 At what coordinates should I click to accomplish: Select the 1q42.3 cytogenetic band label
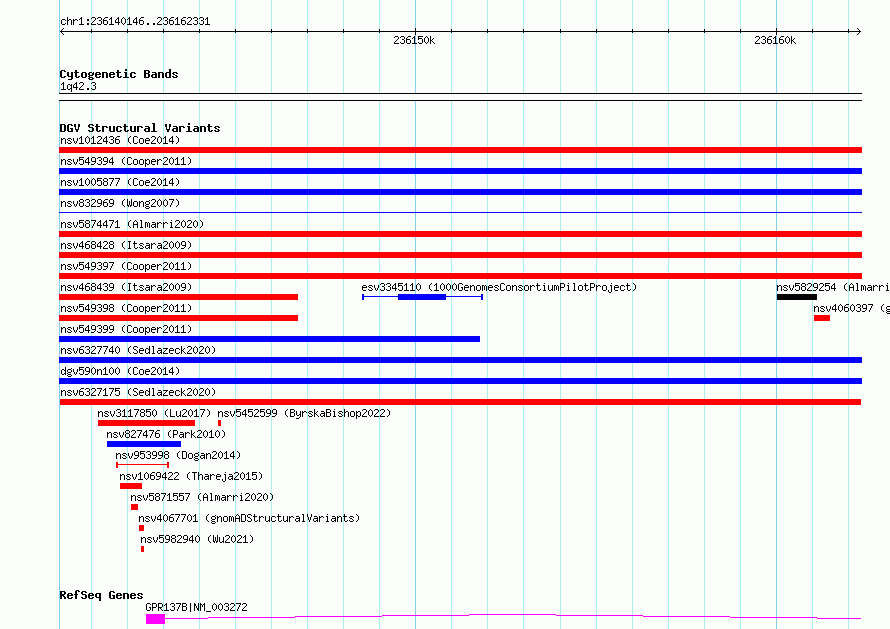pyautogui.click(x=78, y=86)
